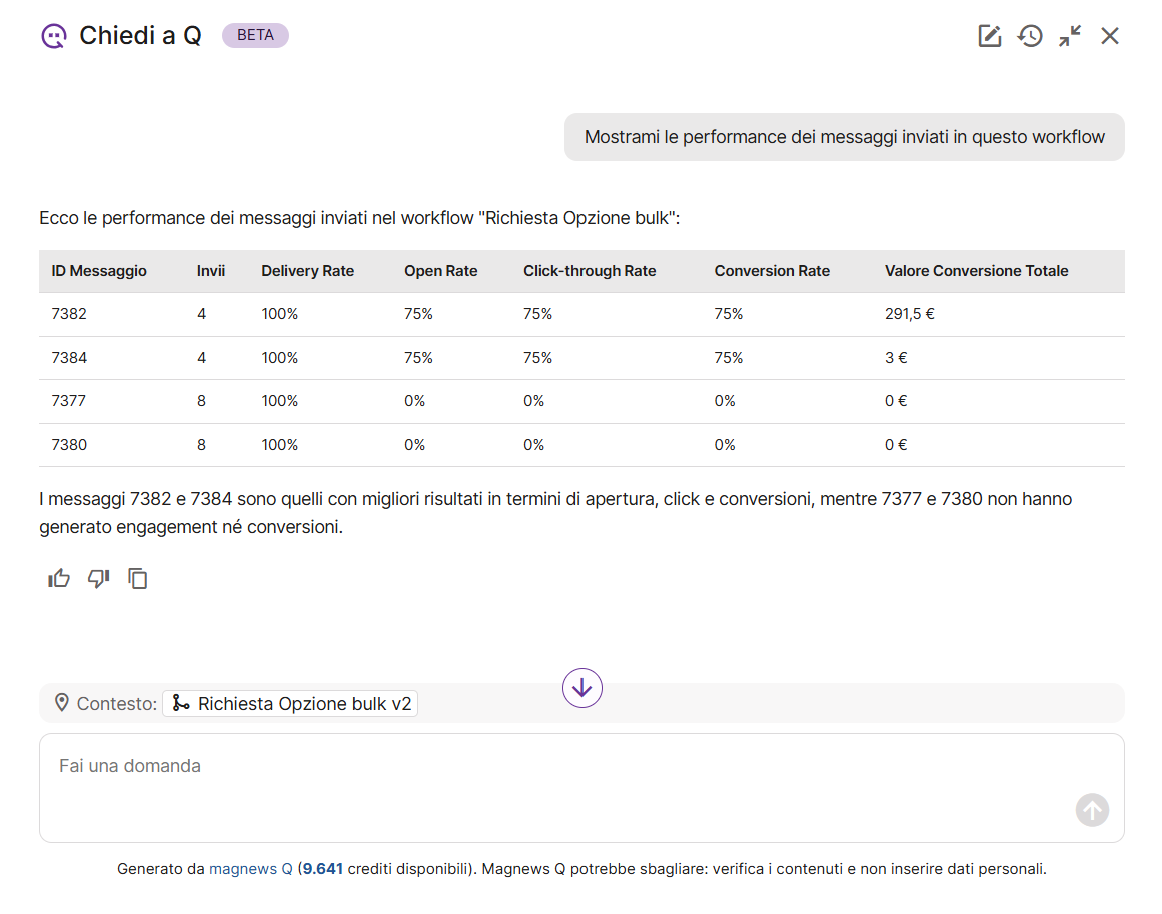Click the Q logo icon
The width and height of the screenshot is (1162, 914).
[x=53, y=36]
